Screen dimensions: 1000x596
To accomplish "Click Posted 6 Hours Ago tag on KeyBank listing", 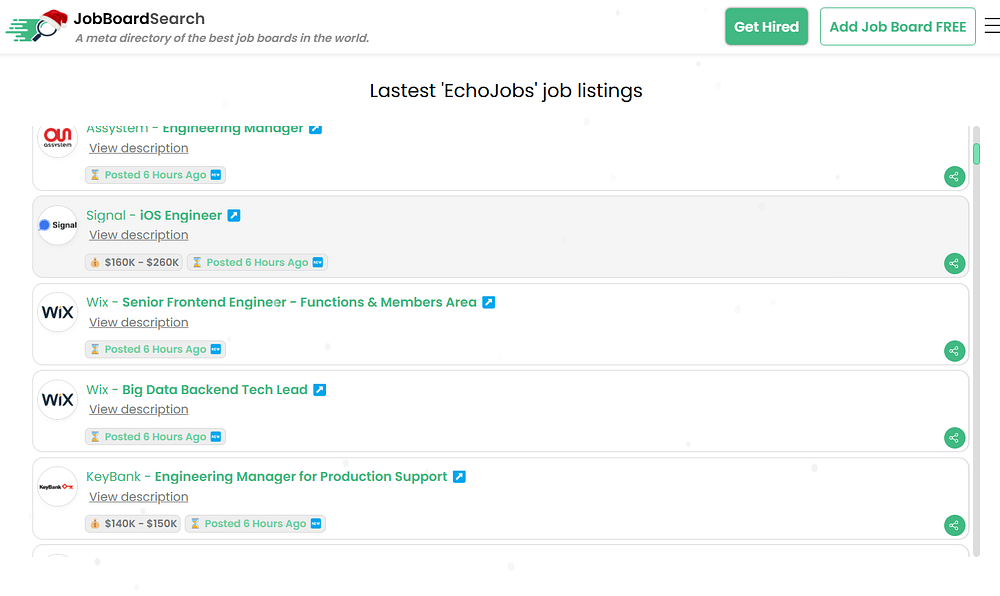I will click(255, 524).
